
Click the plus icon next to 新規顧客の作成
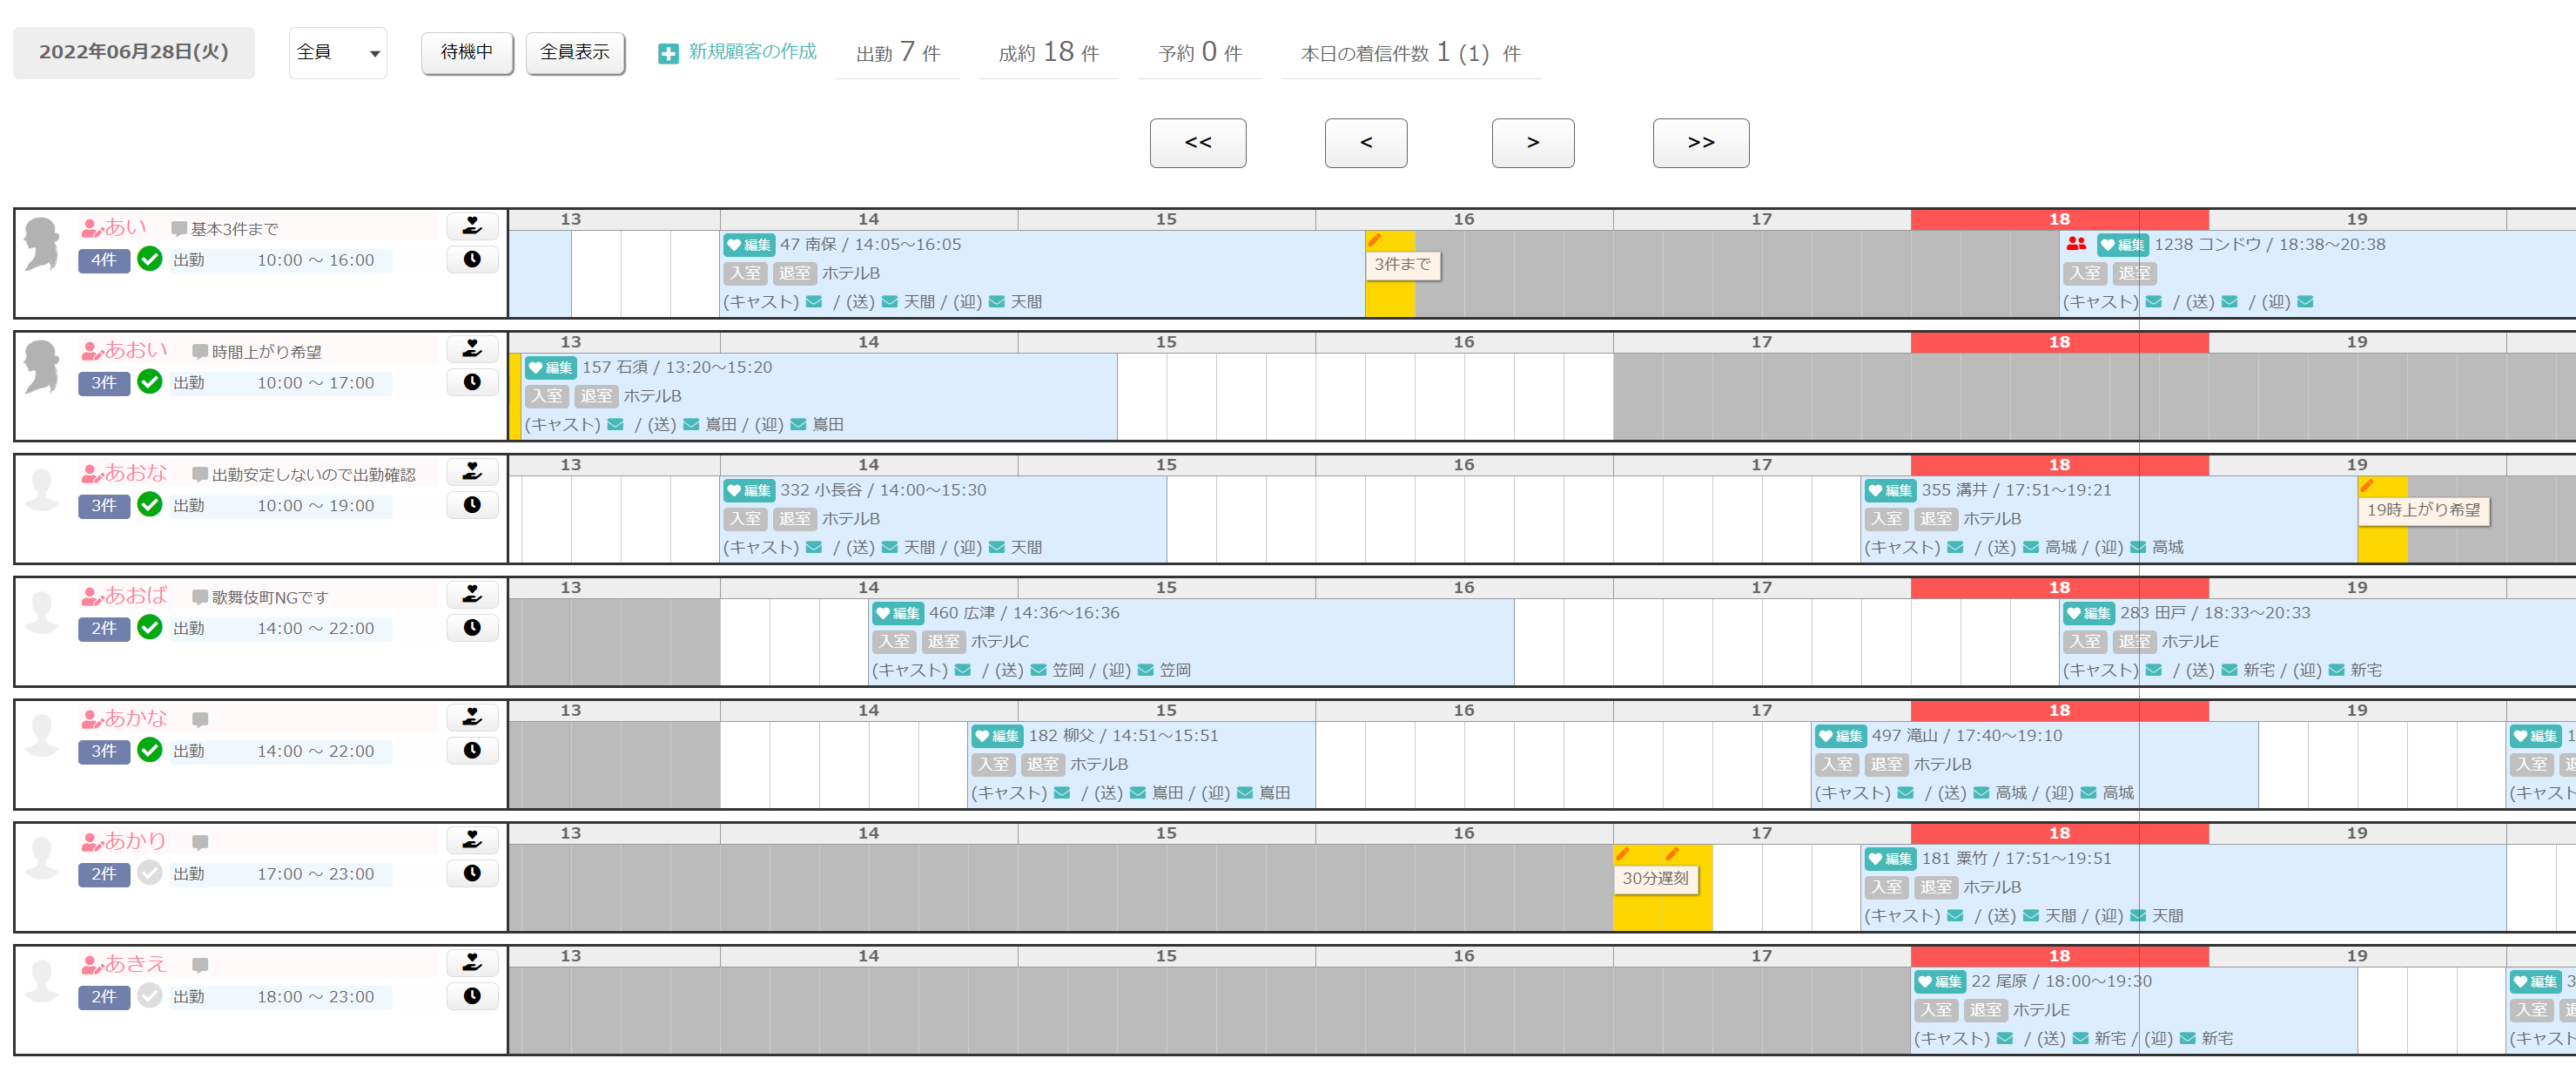[668, 53]
